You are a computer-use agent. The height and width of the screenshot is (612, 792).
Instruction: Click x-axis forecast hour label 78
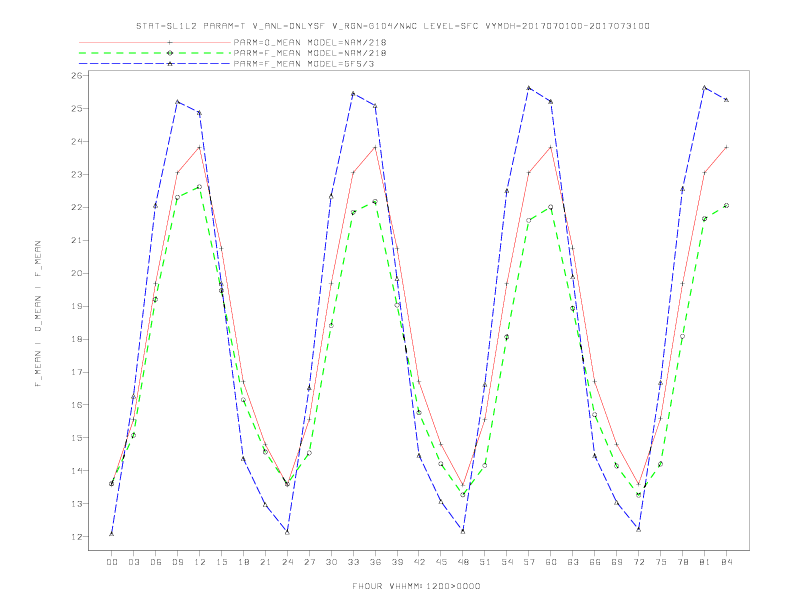[x=683, y=562]
